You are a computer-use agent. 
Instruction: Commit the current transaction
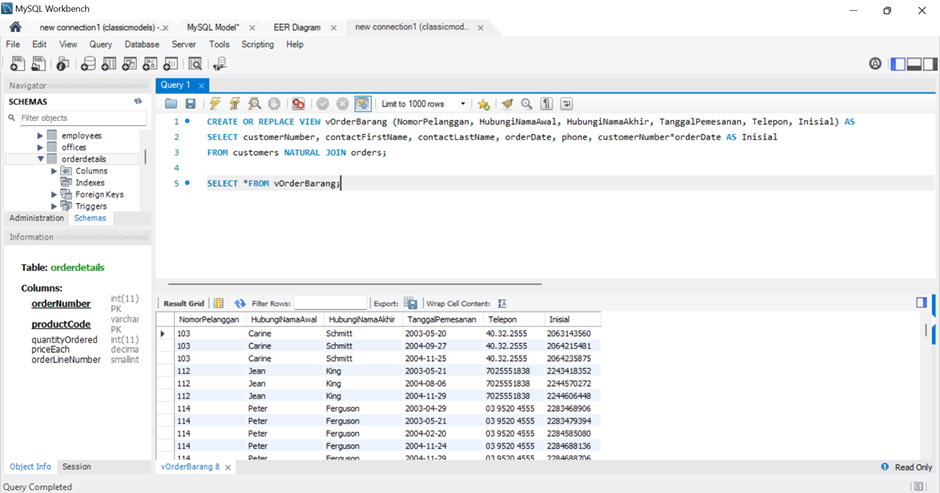[x=323, y=104]
